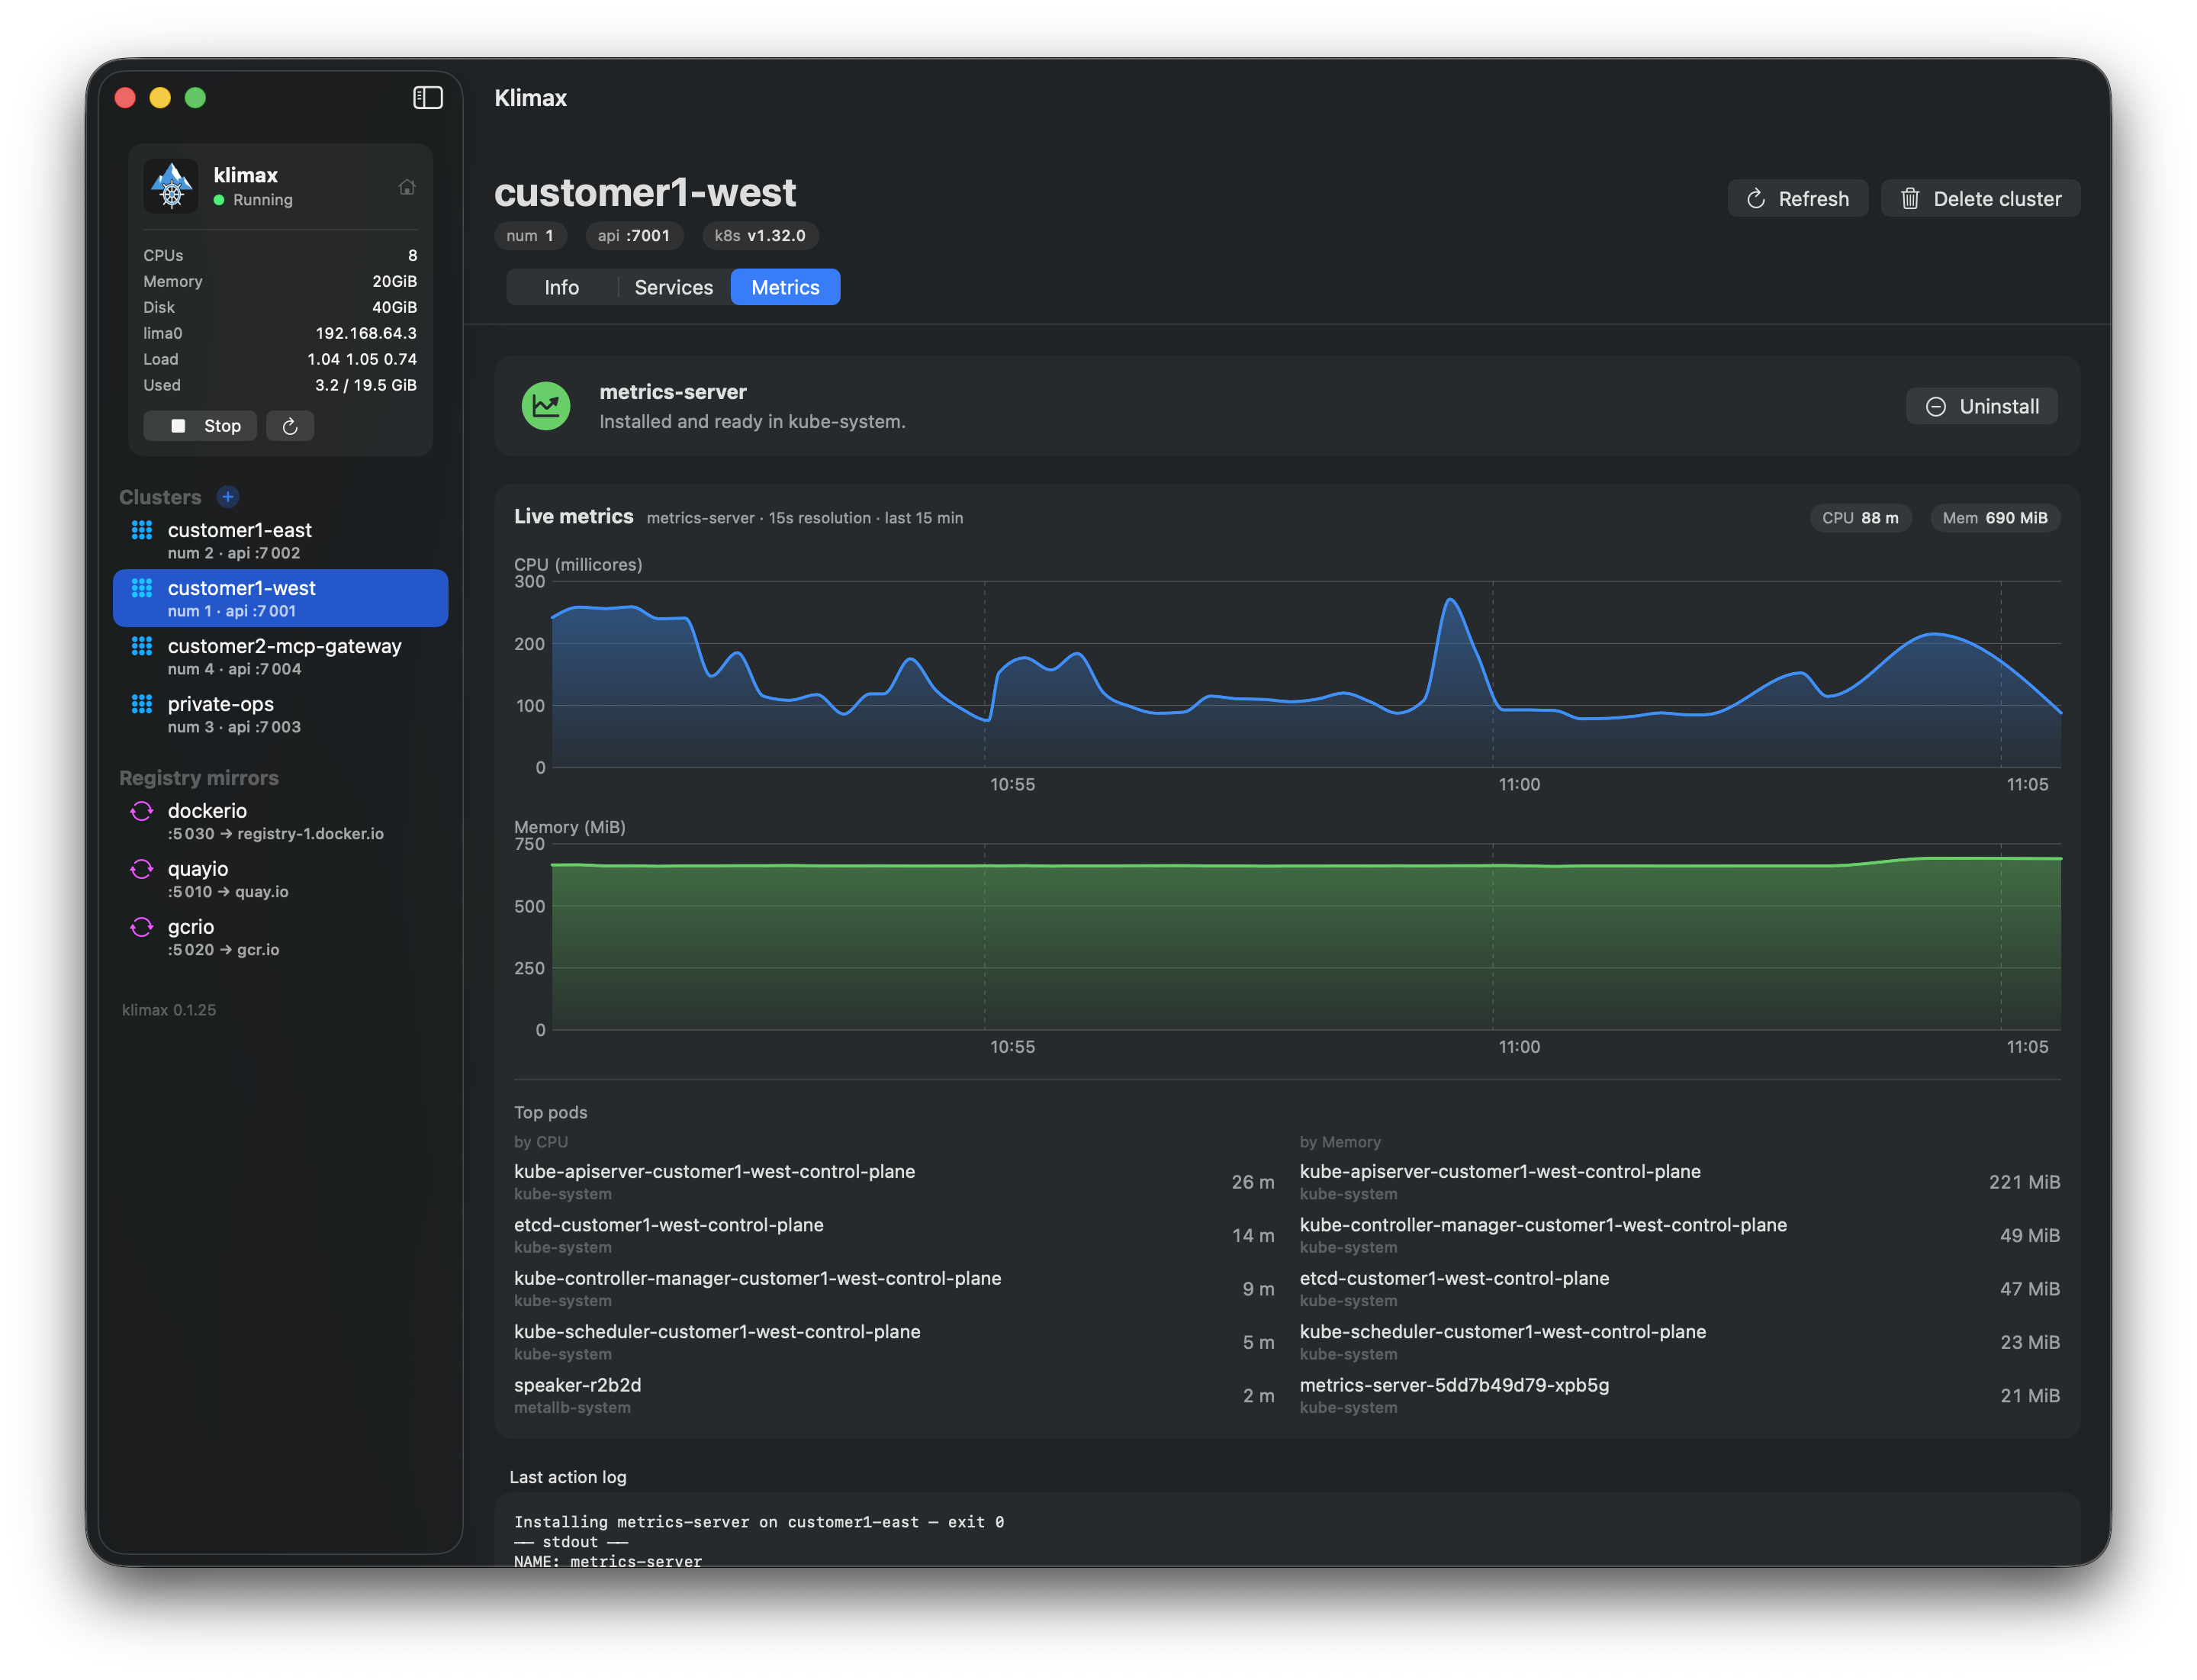The image size is (2197, 1680).
Task: Click the Live metrics heading
Action: [574, 516]
